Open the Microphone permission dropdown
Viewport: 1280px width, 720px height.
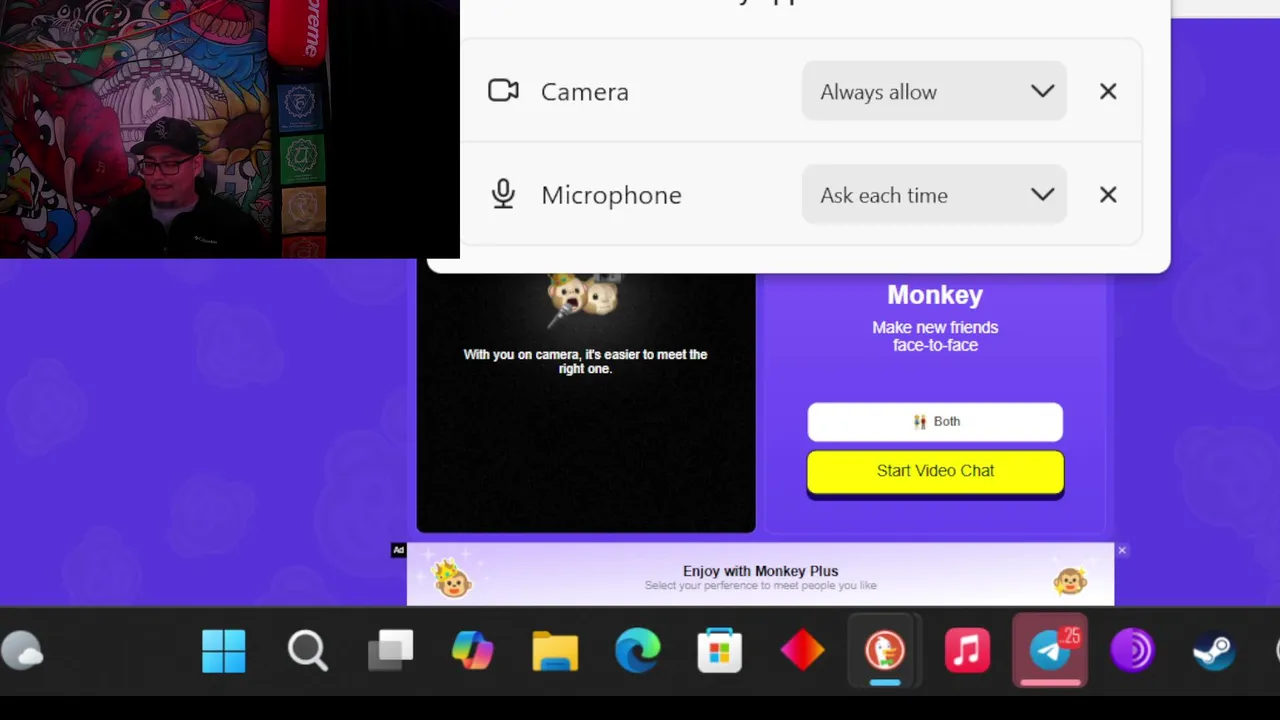click(934, 195)
